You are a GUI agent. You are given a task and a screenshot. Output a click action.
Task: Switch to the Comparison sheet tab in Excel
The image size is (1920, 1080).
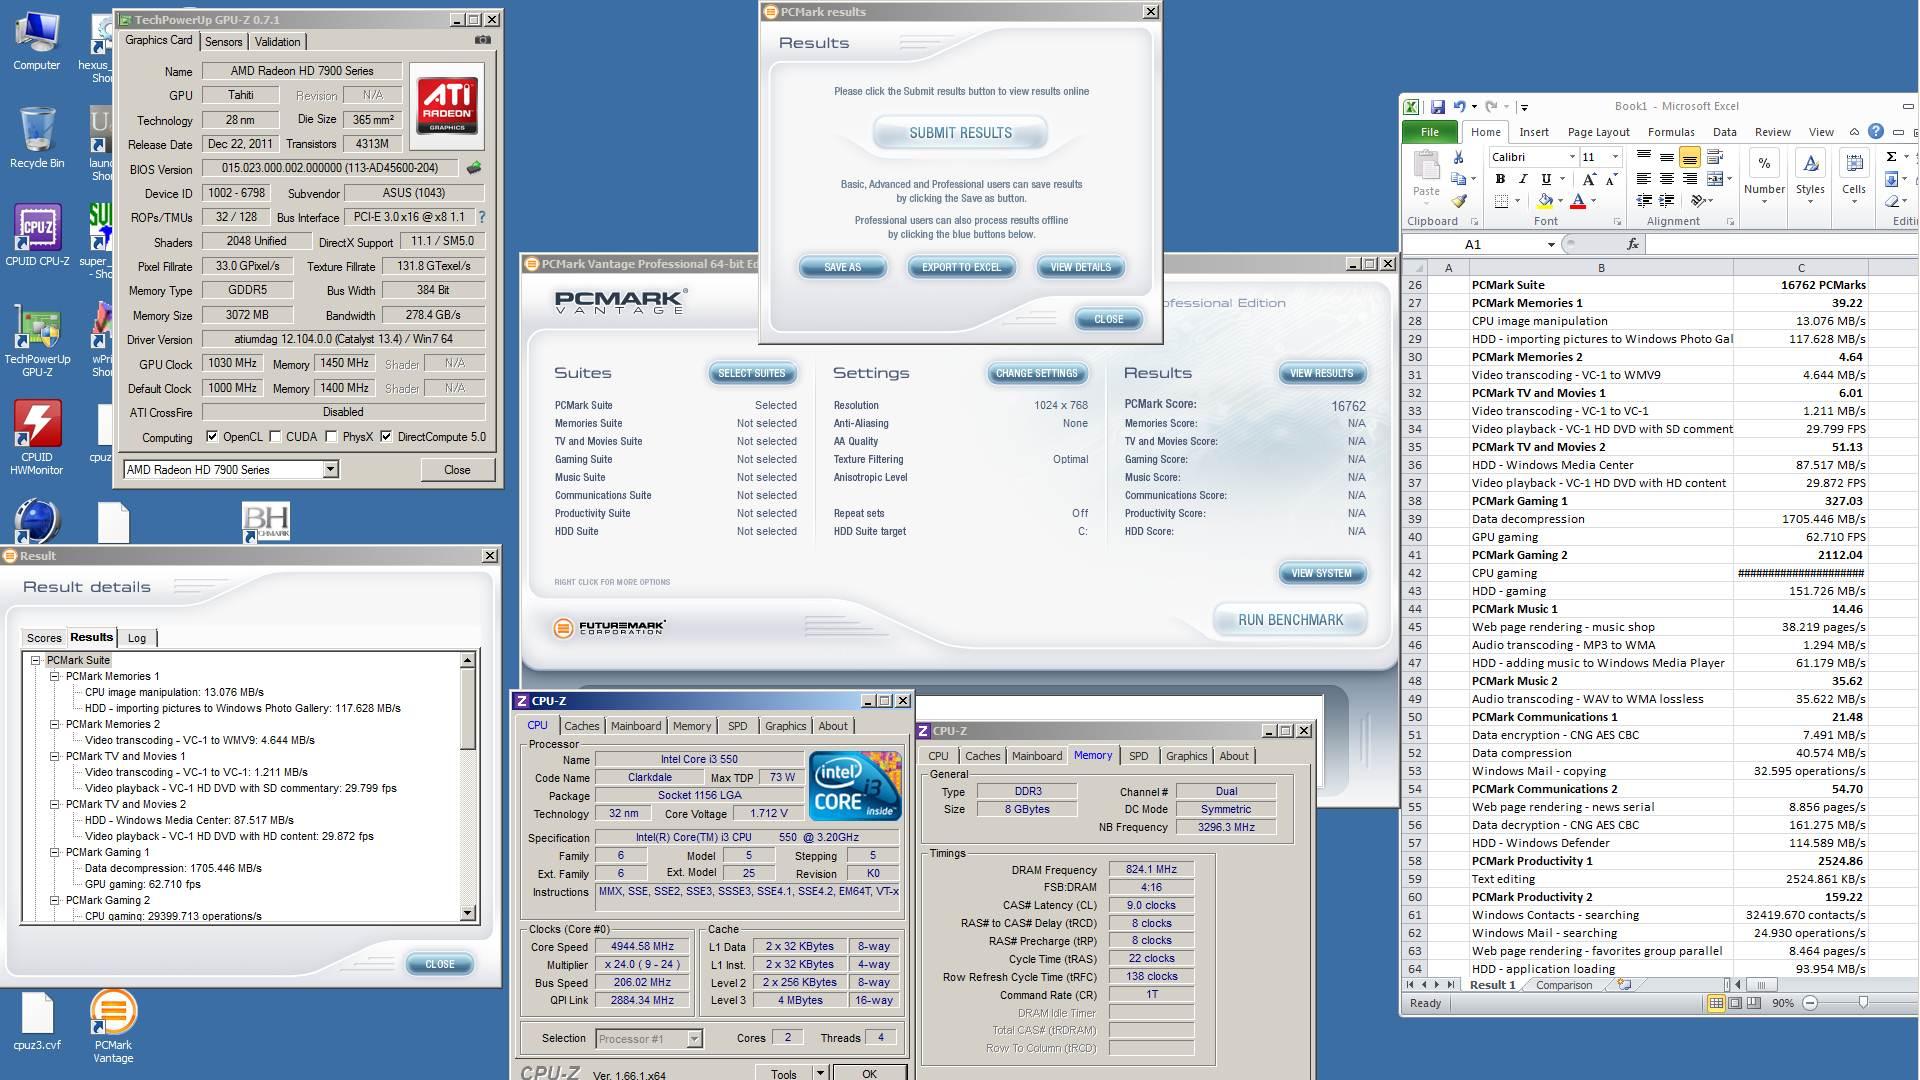point(1563,985)
